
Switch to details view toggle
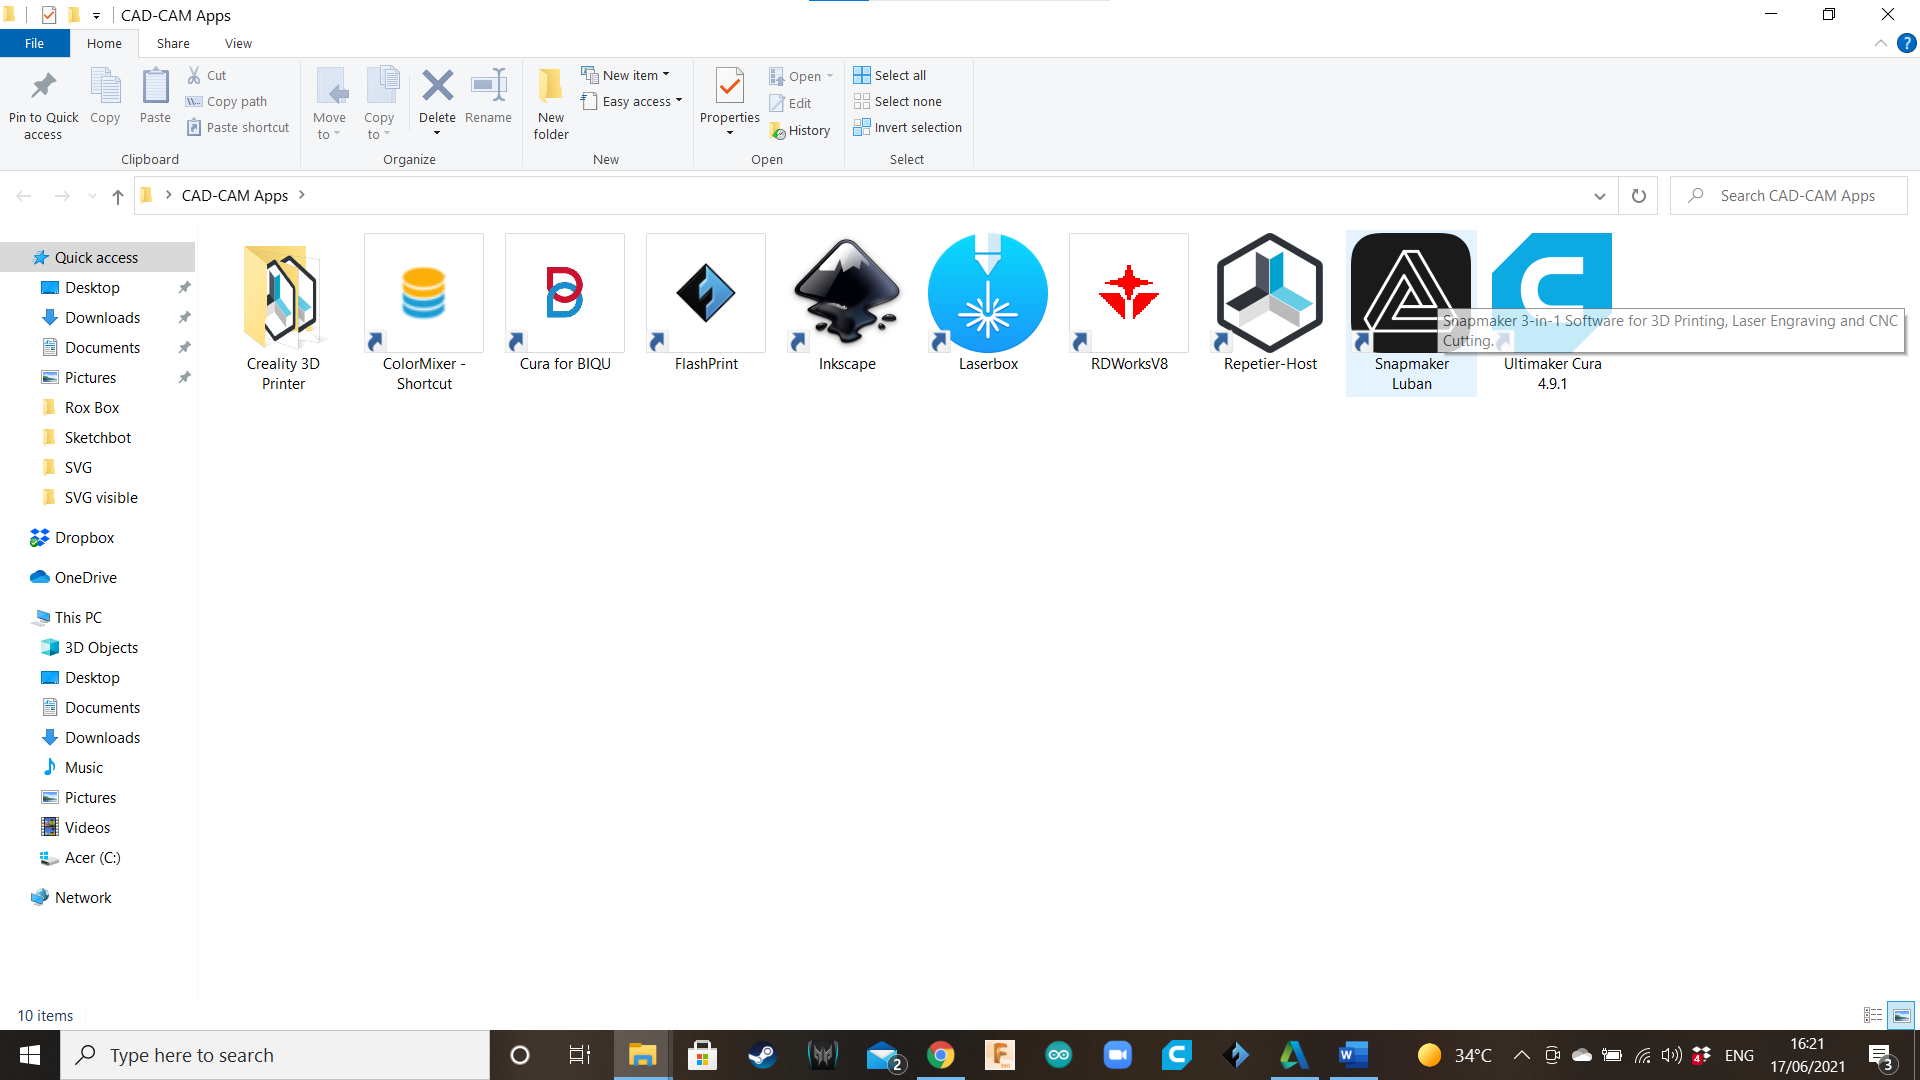tap(1873, 1015)
